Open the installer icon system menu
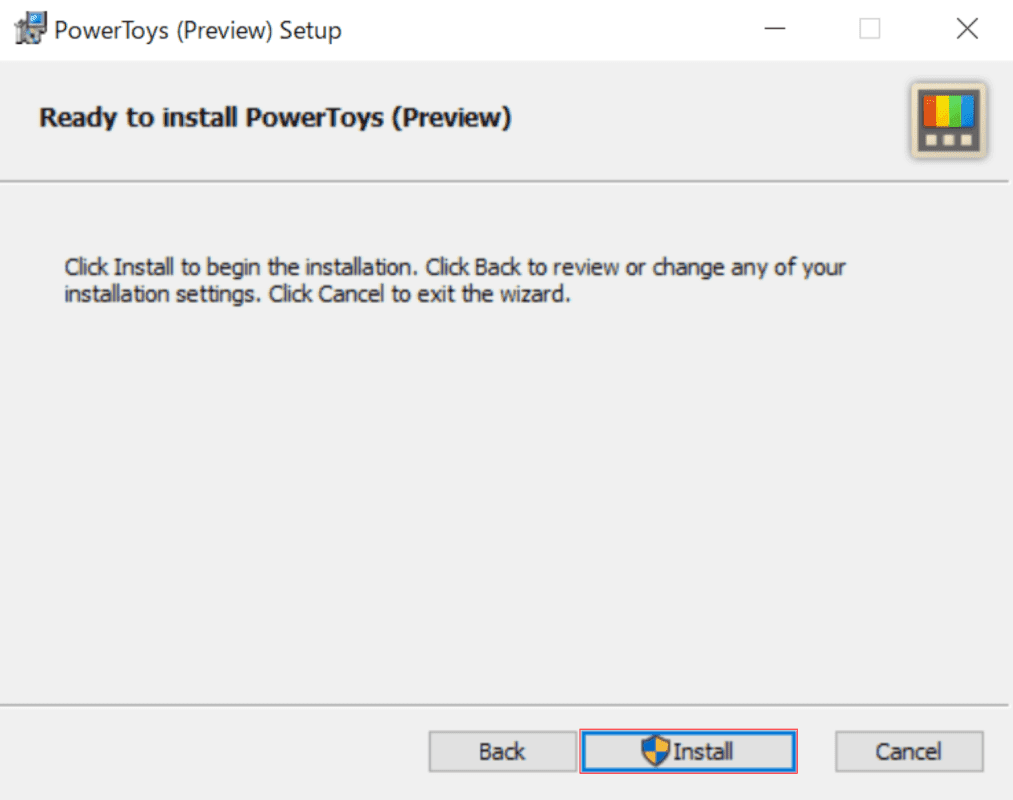This screenshot has width=1013, height=800. (x=30, y=29)
